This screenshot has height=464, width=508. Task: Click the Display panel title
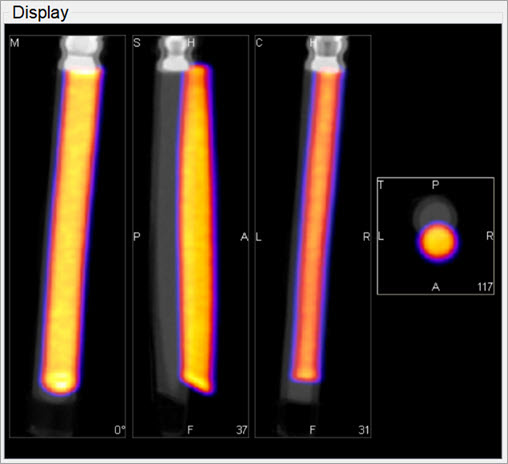point(40,13)
